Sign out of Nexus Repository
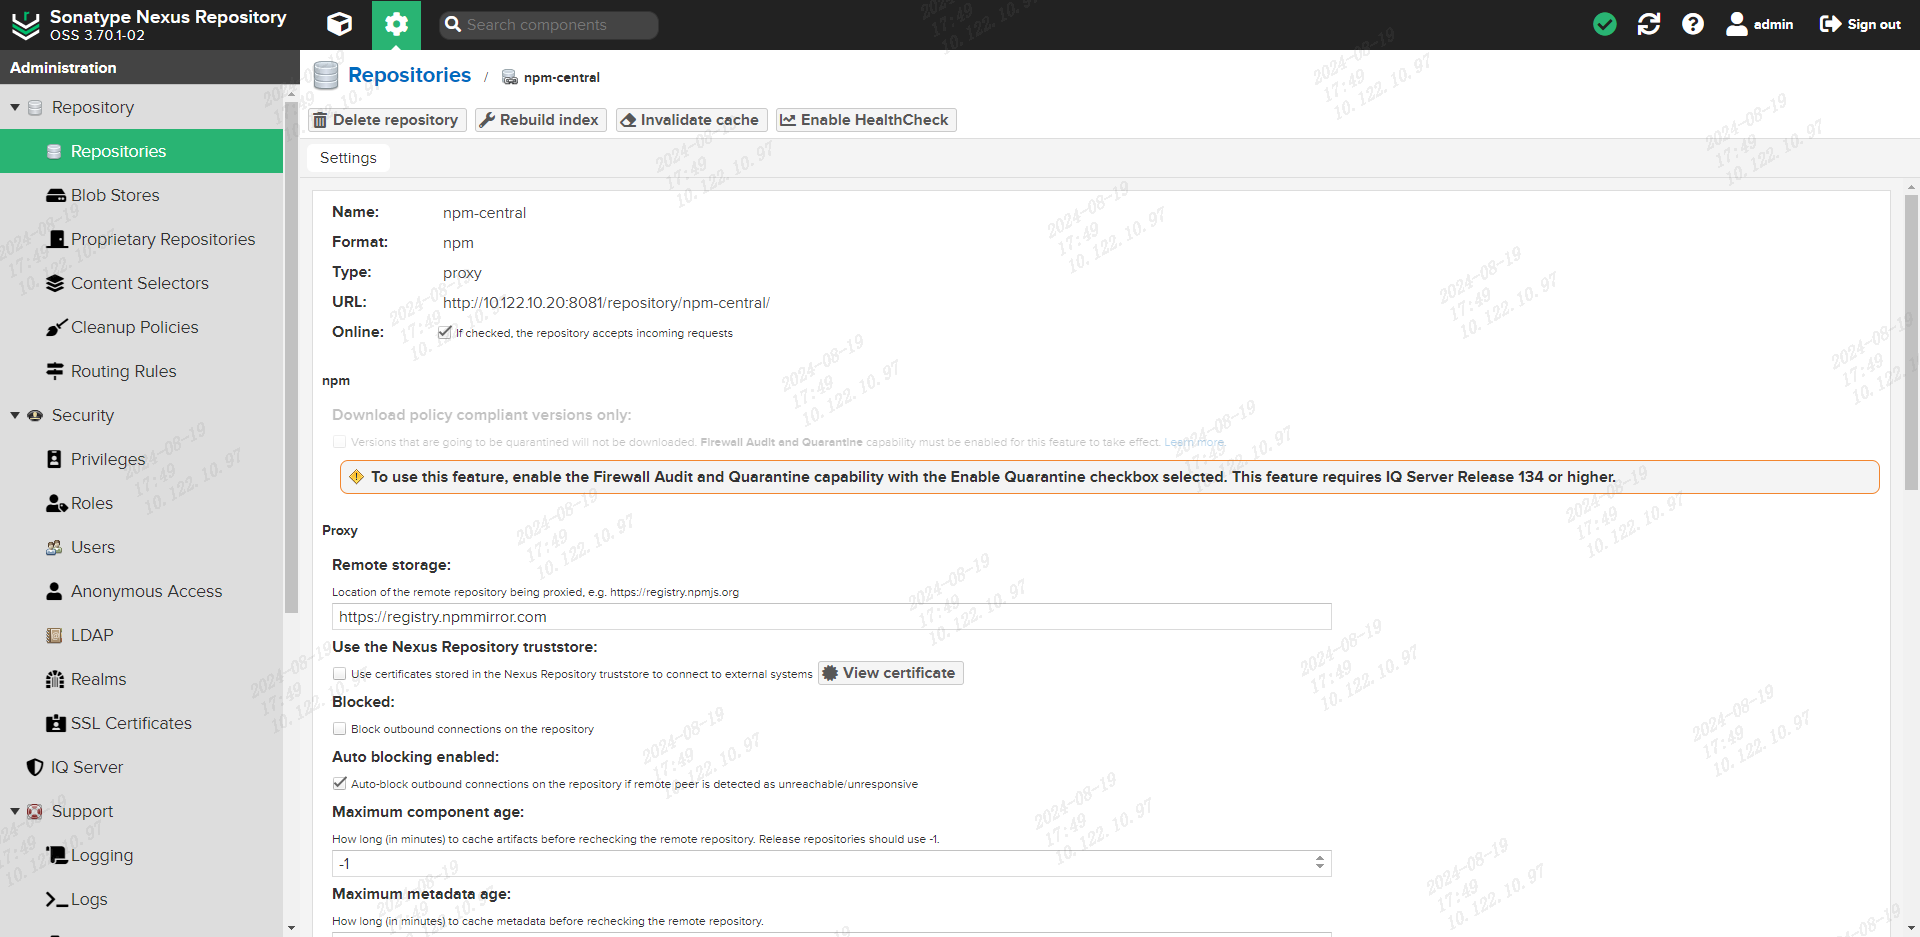This screenshot has height=937, width=1920. [1860, 24]
